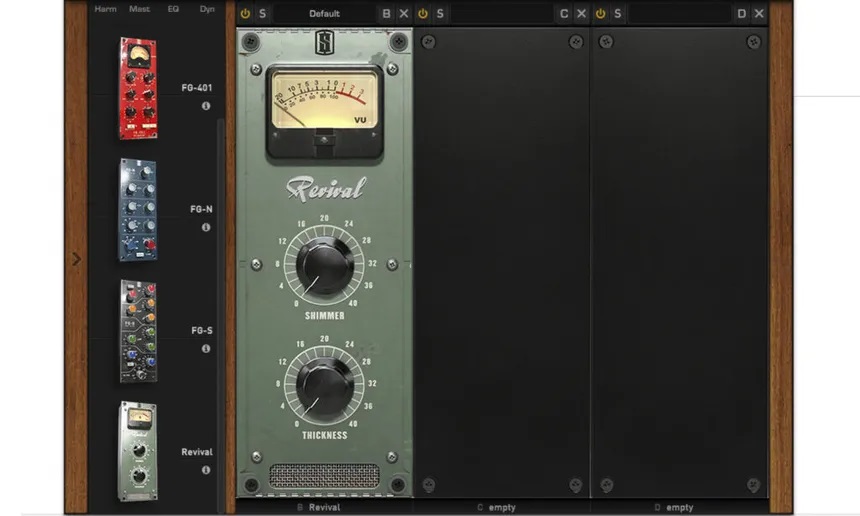Solo slot D
The width and height of the screenshot is (860, 516).
pyautogui.click(x=618, y=14)
